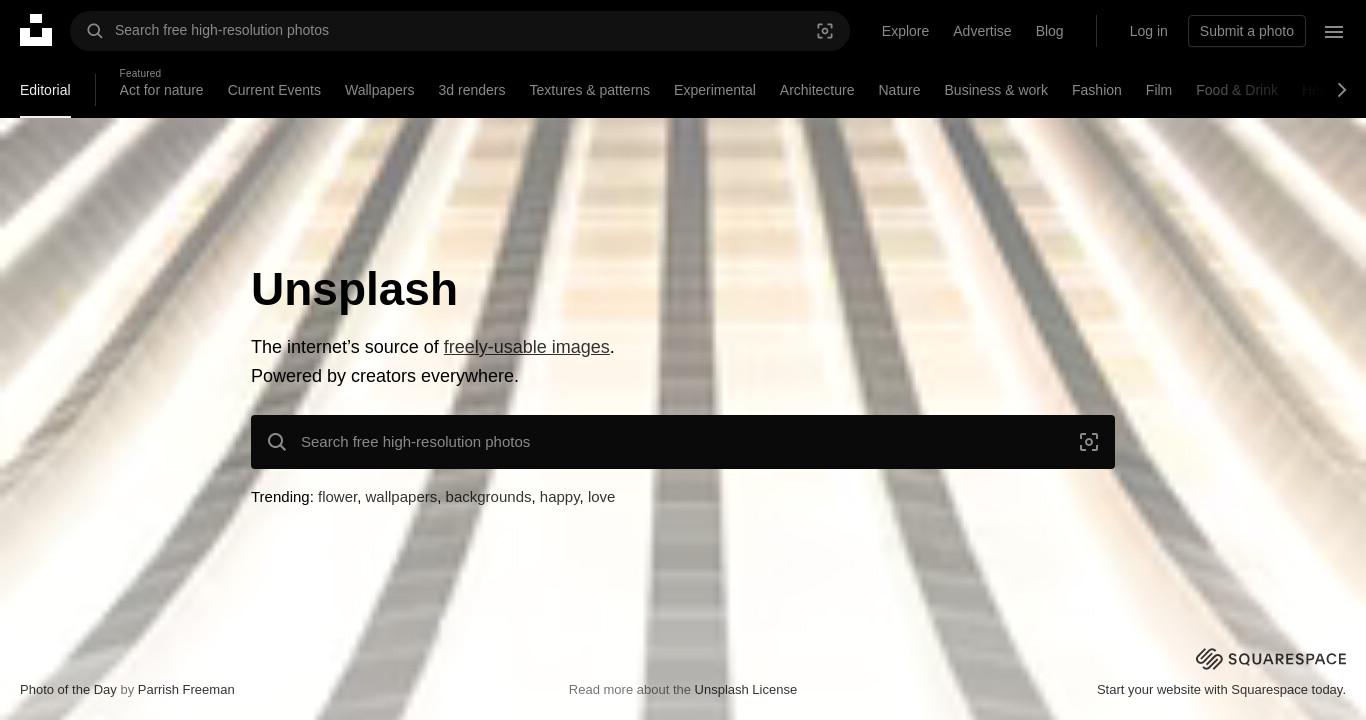Screen dimensions: 1366x720
Task: Click the magnifier icon in hero search box
Action: [x=277, y=442]
